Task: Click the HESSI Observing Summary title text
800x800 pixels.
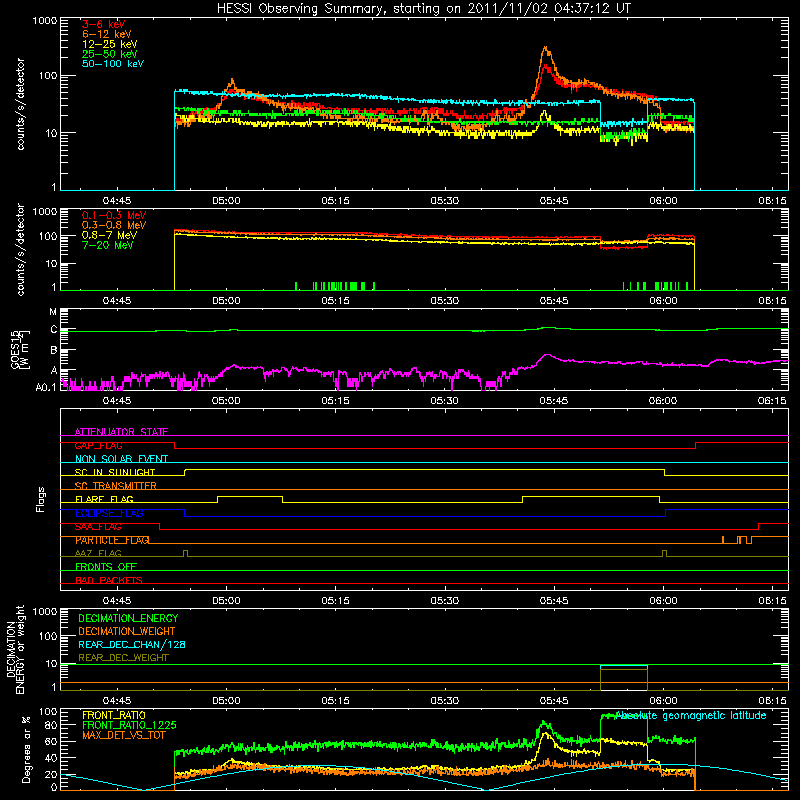Action: 424,8
